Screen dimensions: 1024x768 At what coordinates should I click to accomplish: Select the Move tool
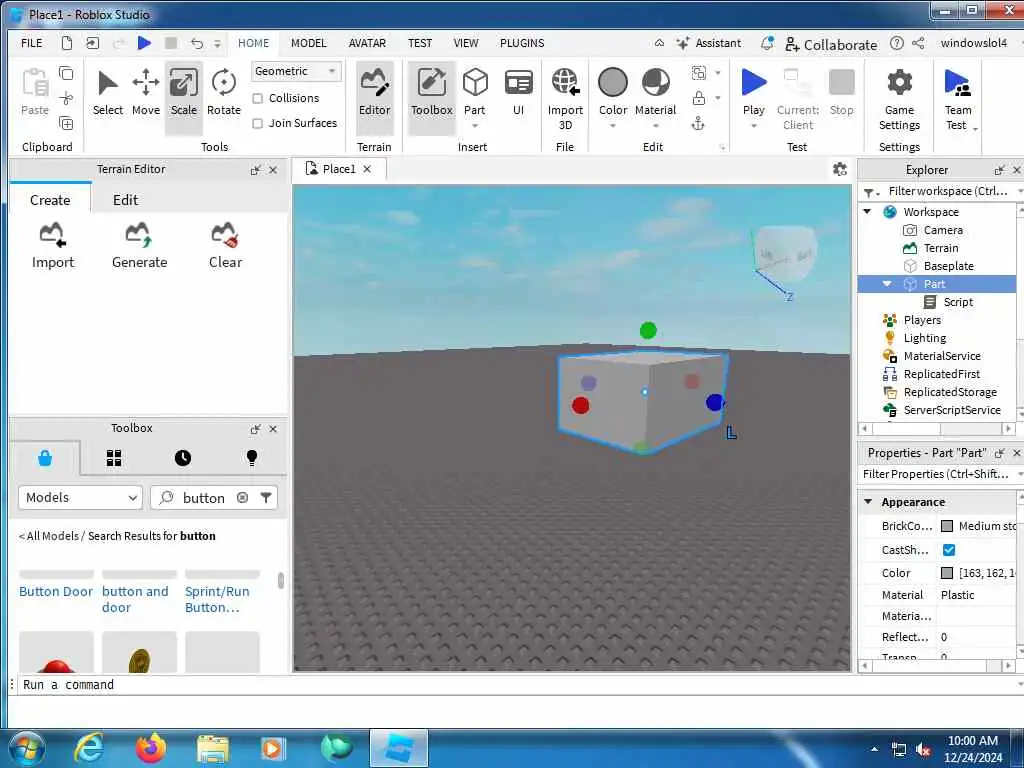tap(146, 93)
